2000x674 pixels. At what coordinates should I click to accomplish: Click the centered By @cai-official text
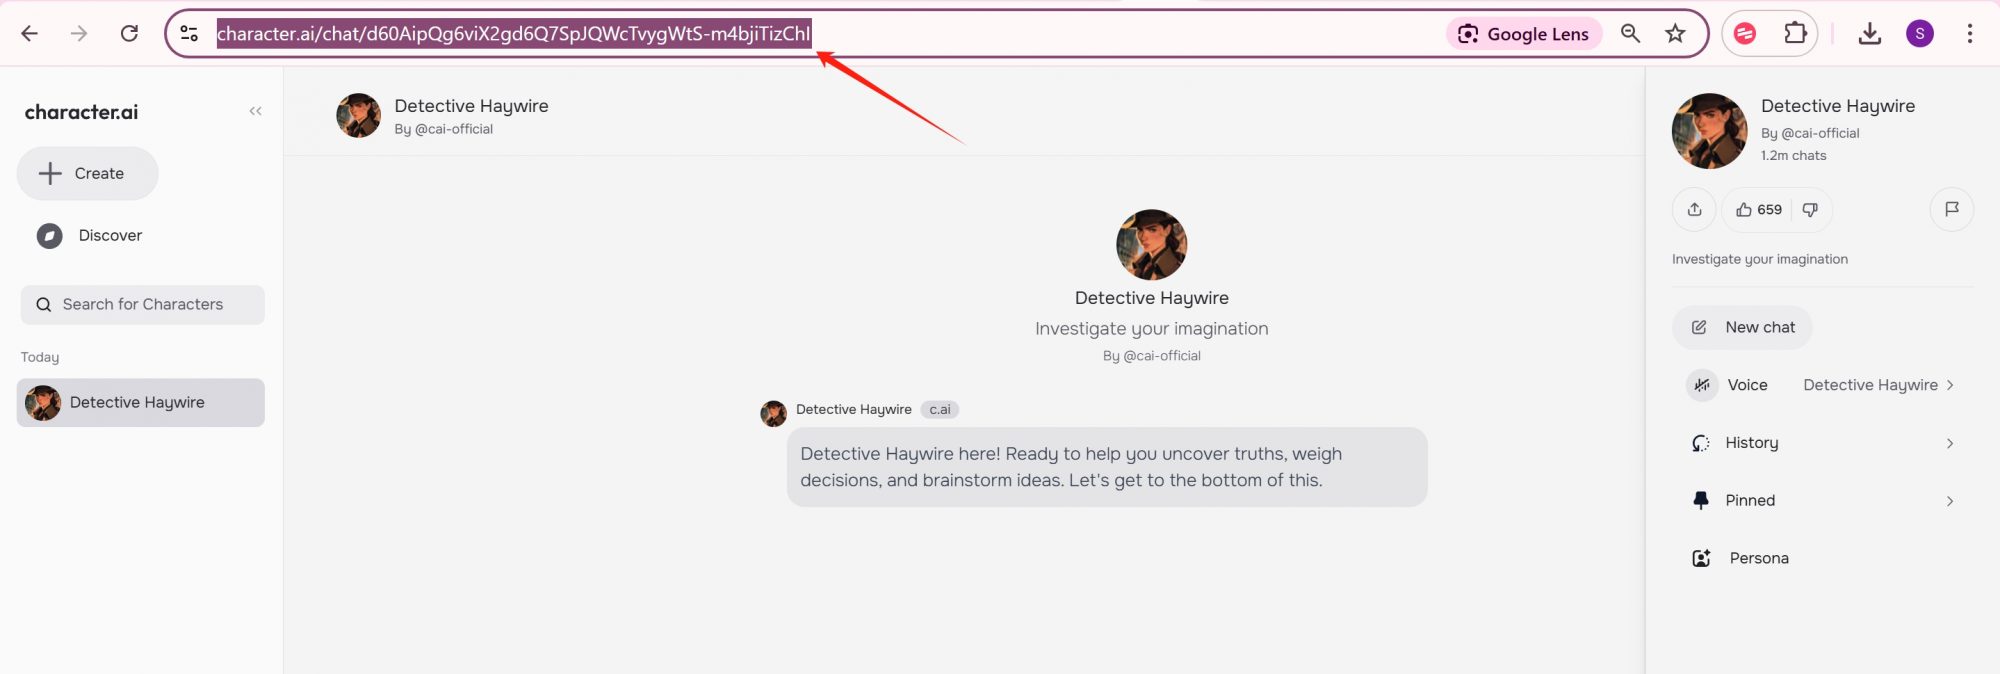click(1151, 356)
